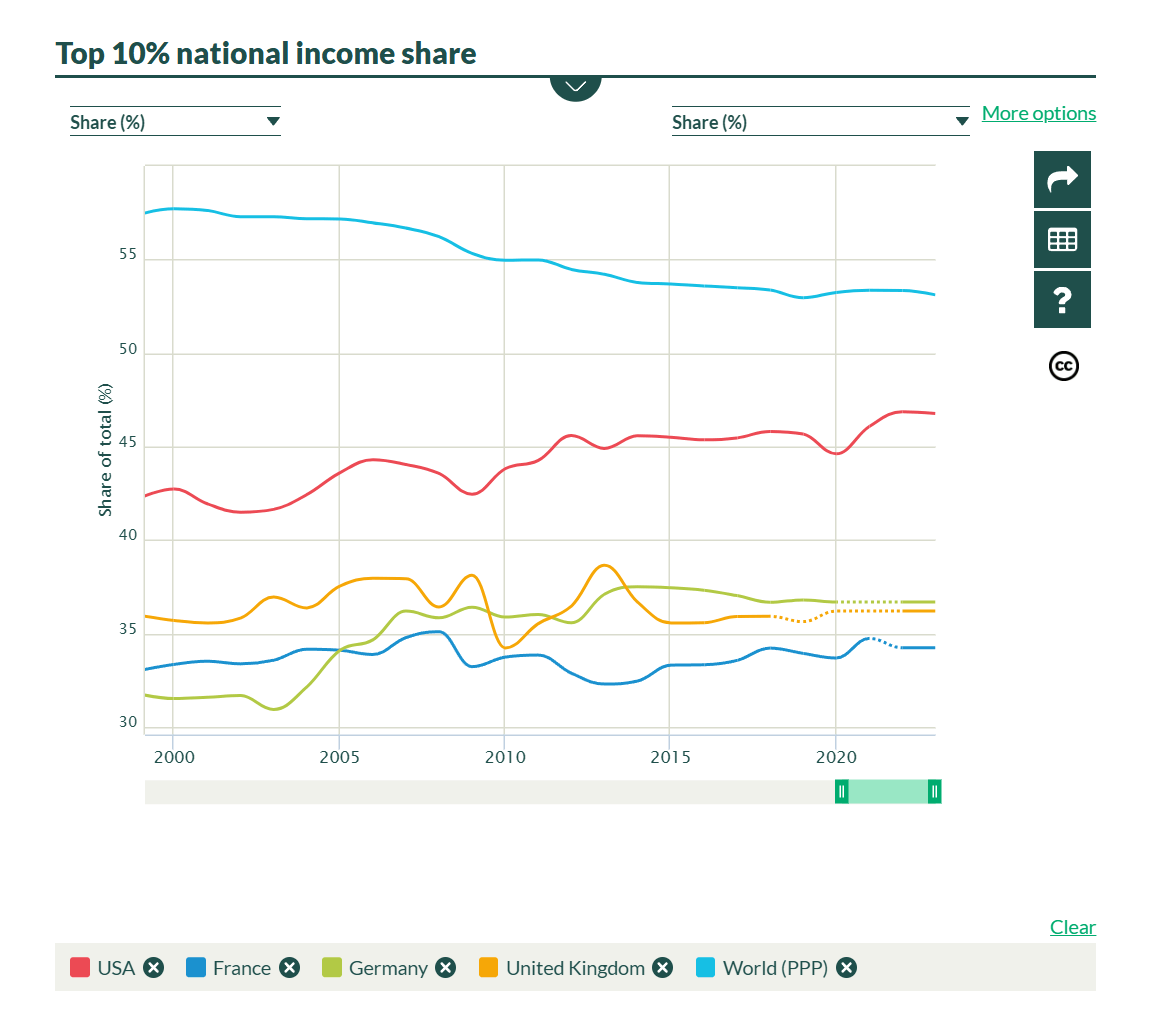Open the right Share (%) dropdown
This screenshot has height=1033, width=1159.
[820, 122]
